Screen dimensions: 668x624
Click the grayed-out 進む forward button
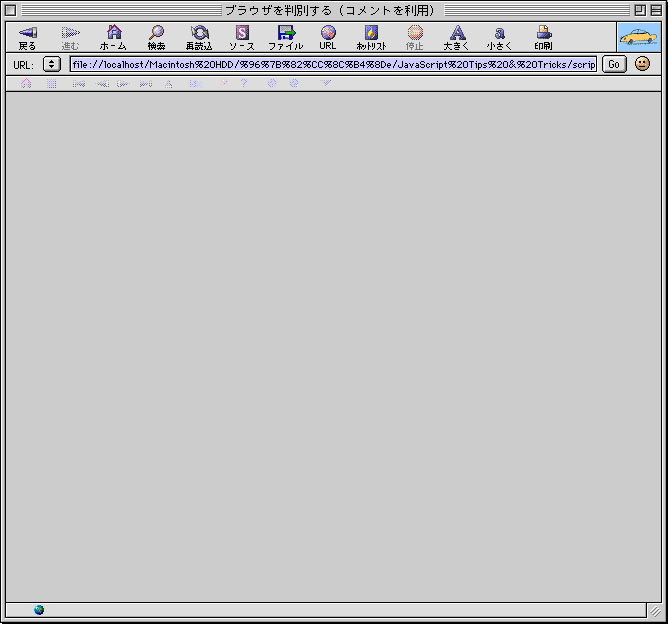tap(70, 37)
